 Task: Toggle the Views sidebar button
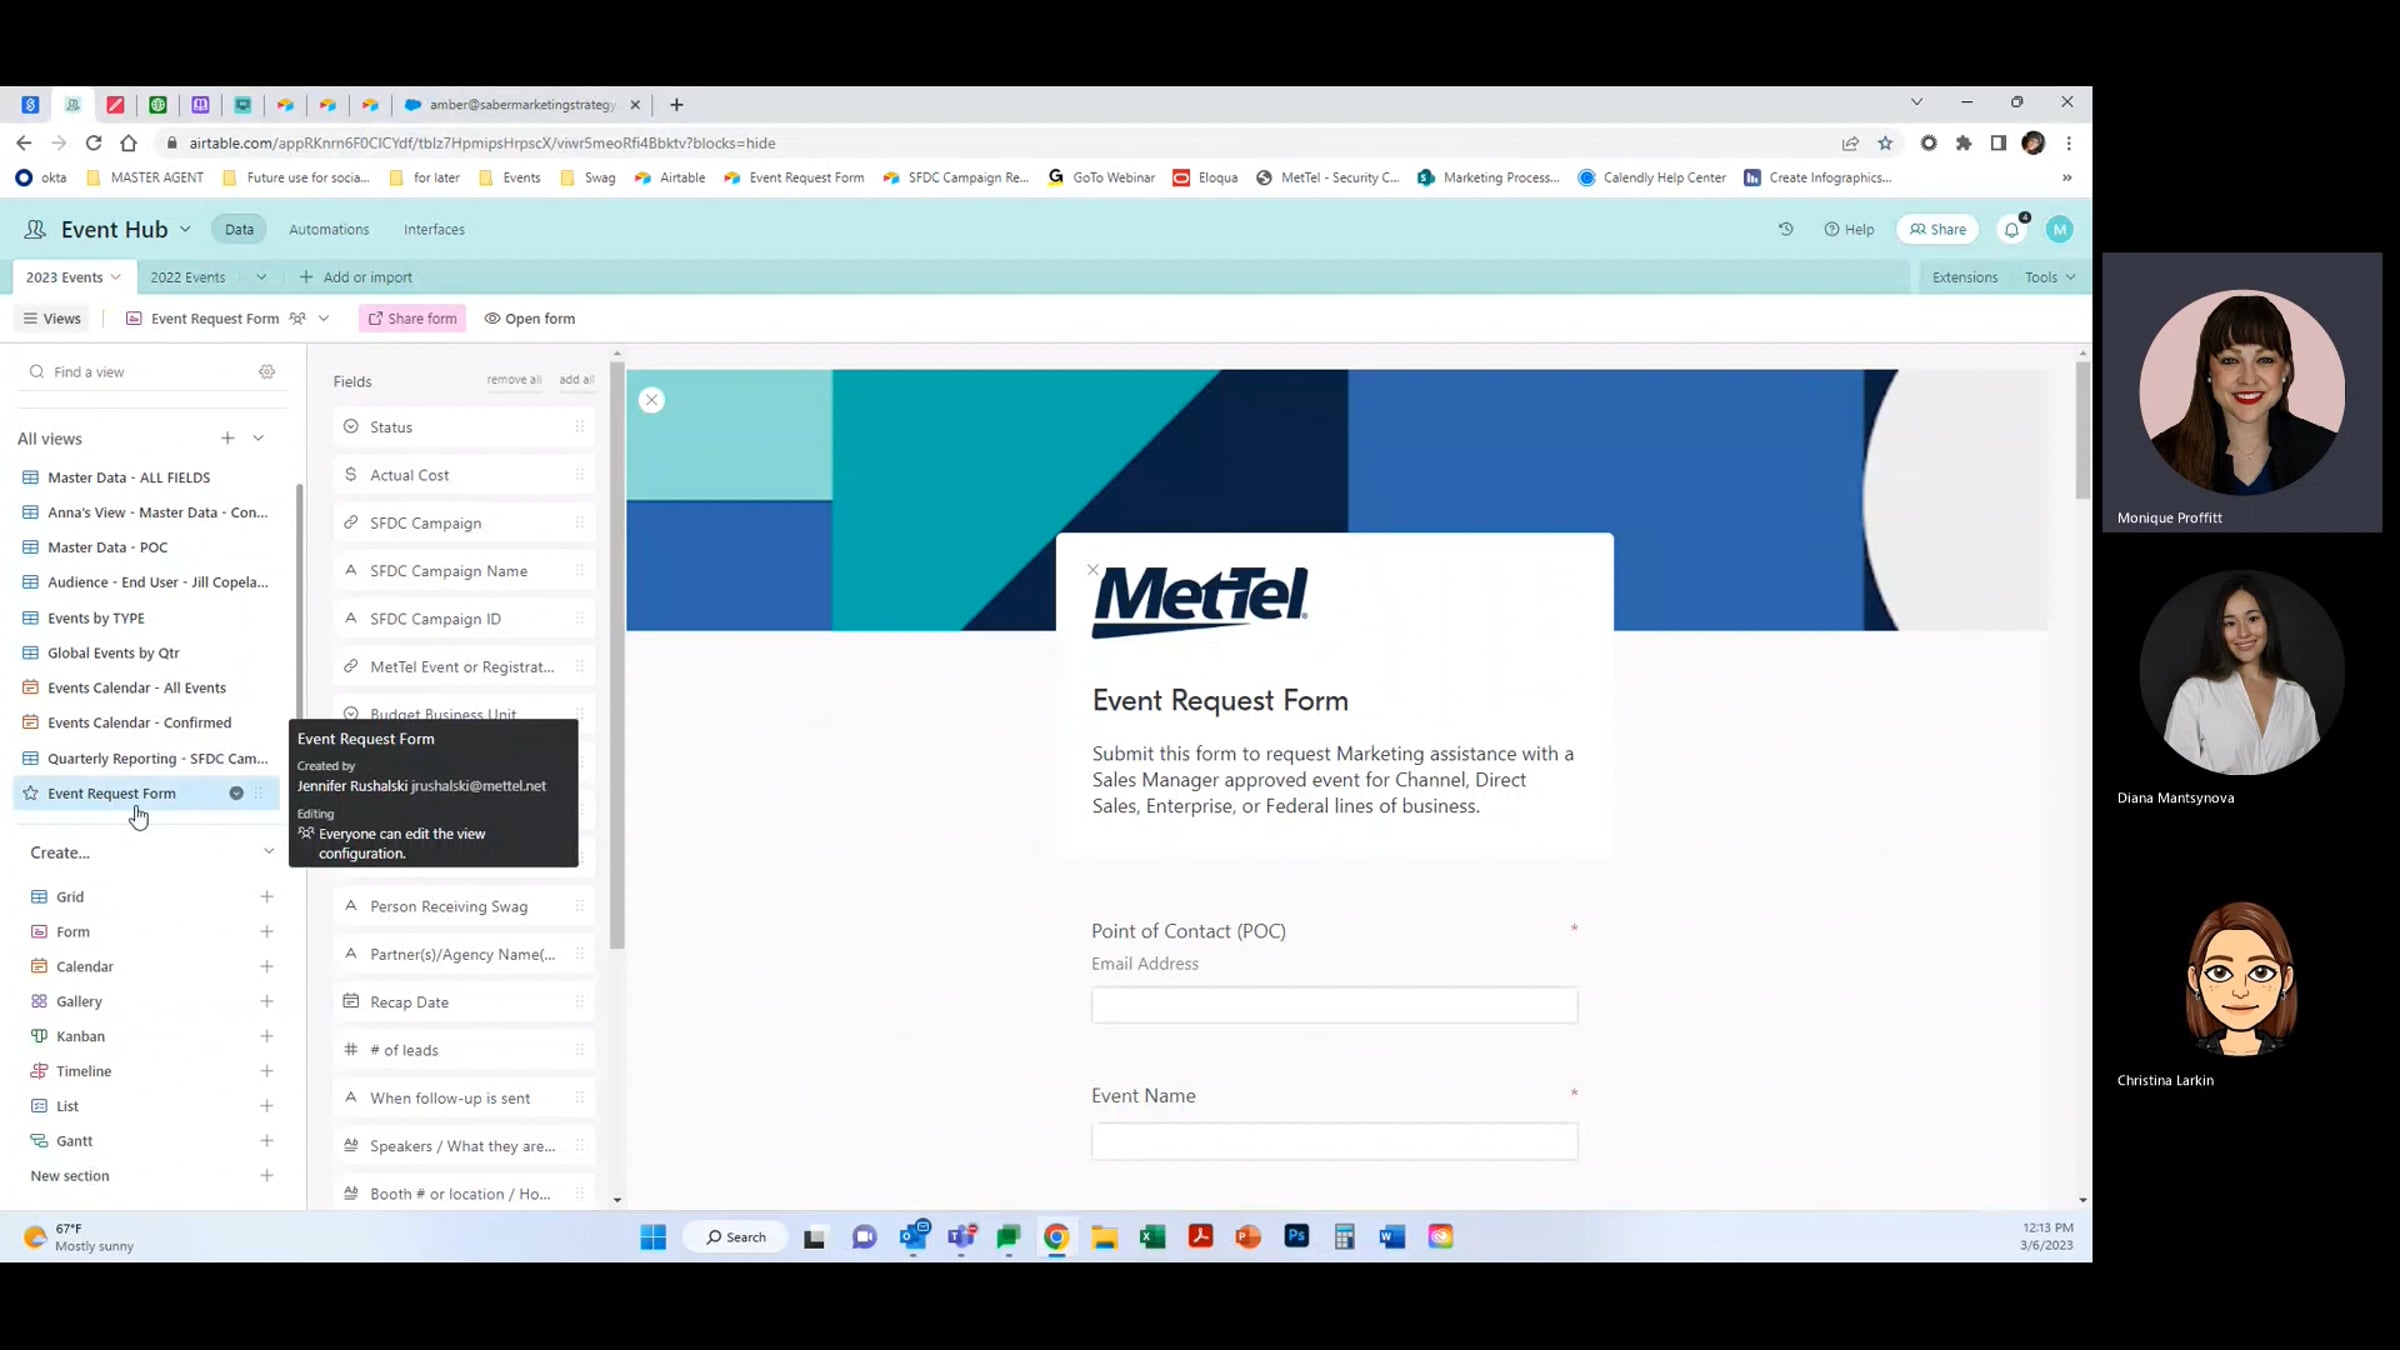coord(52,318)
